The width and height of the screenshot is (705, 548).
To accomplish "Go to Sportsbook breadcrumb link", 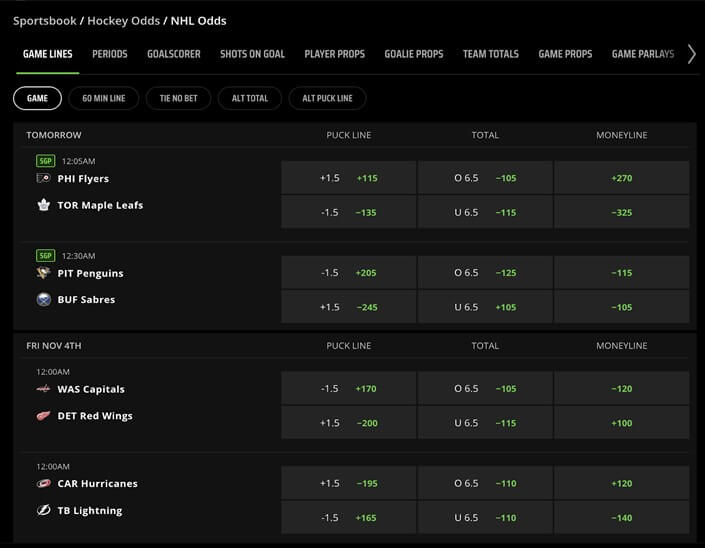I will 45,21.
